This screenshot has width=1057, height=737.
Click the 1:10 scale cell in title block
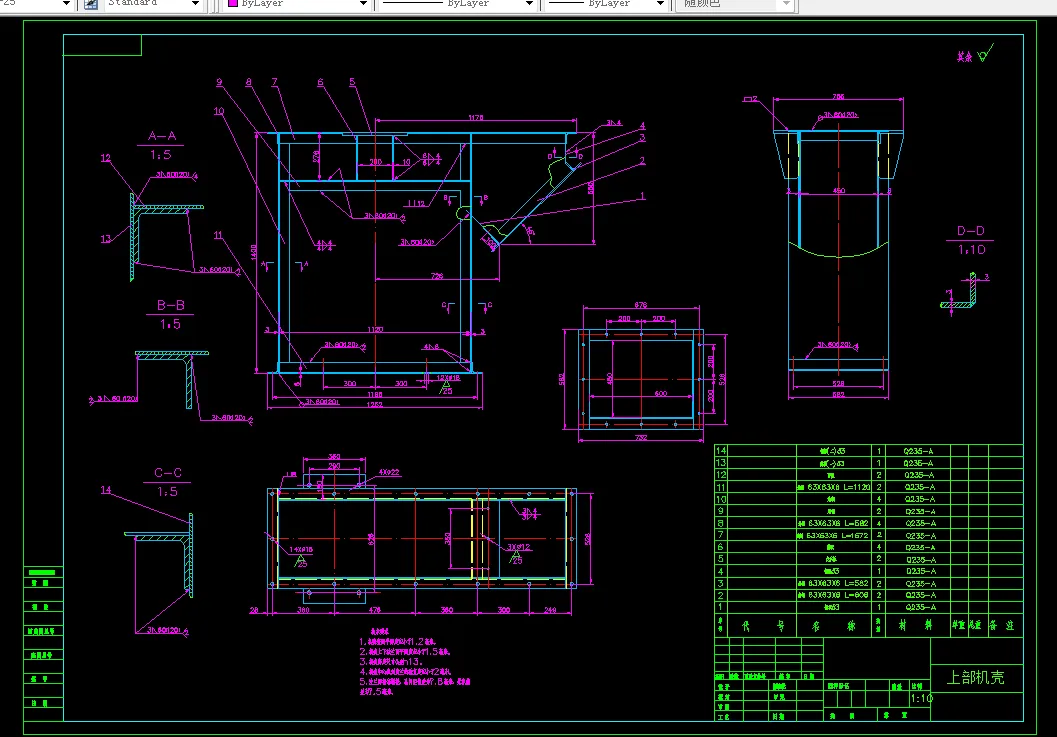pyautogui.click(x=922, y=699)
